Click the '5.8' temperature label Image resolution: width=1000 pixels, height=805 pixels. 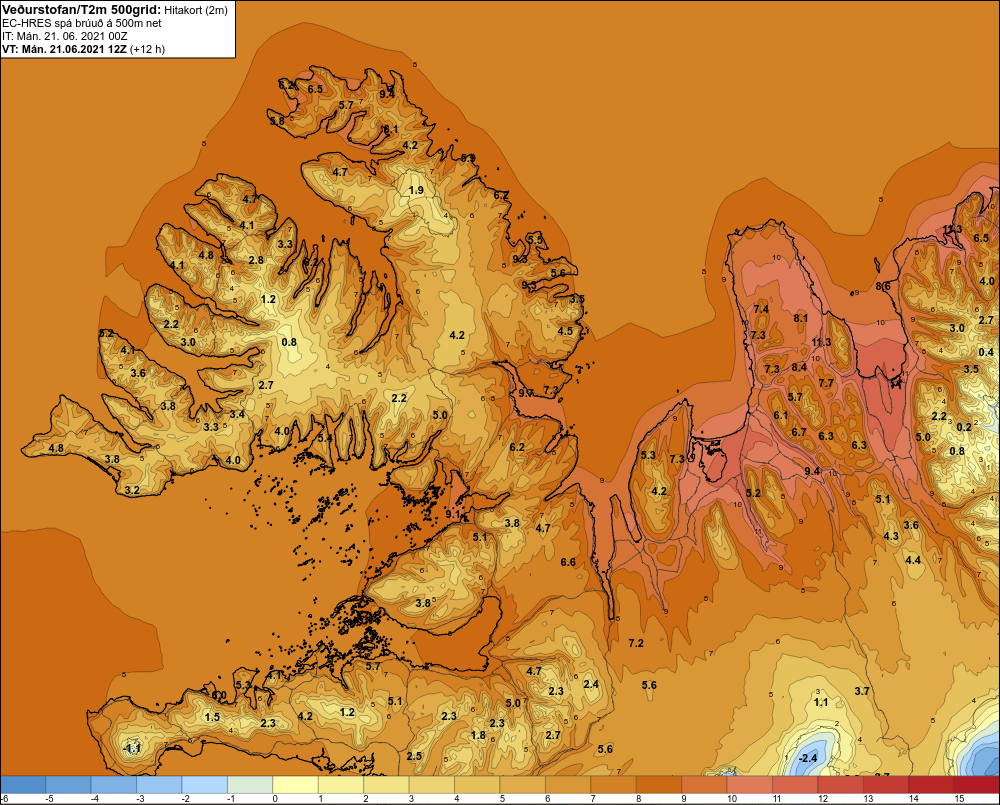click(x=277, y=121)
